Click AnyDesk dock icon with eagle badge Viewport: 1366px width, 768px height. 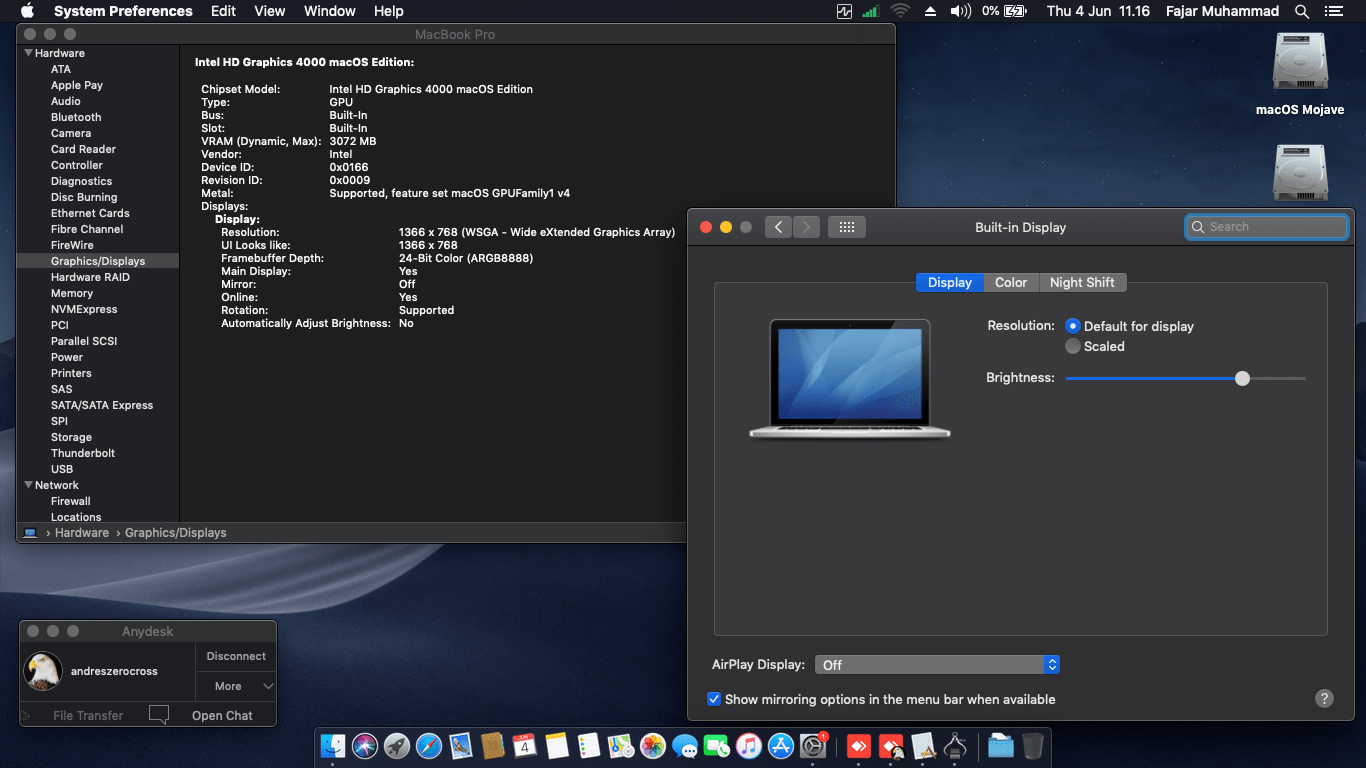coord(891,746)
